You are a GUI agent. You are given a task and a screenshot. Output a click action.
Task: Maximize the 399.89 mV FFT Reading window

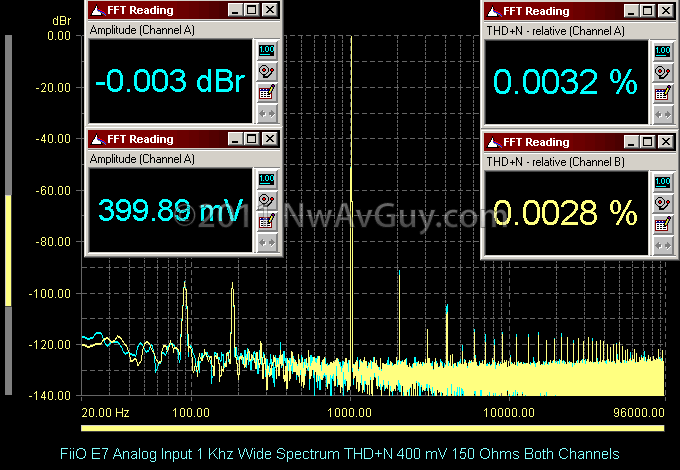click(252, 139)
